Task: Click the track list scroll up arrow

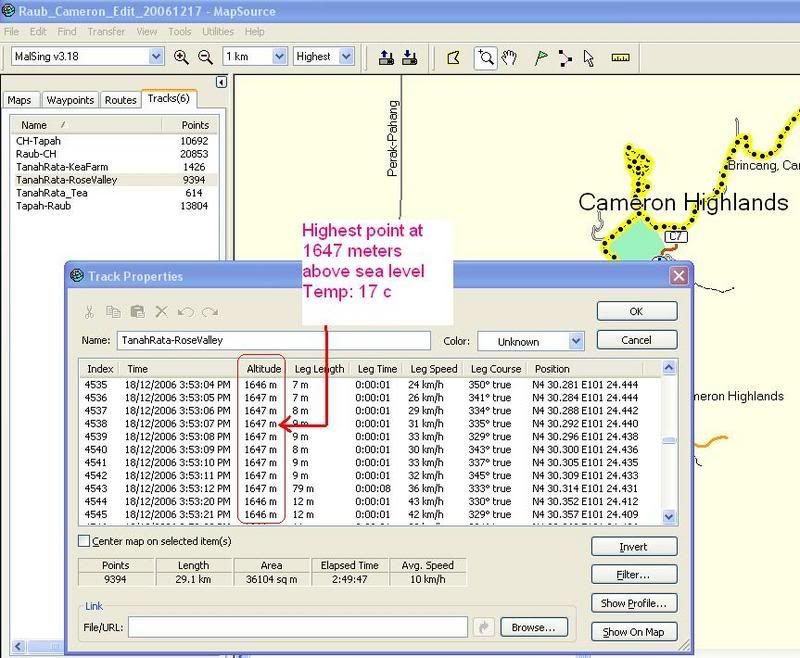Action: tap(669, 368)
